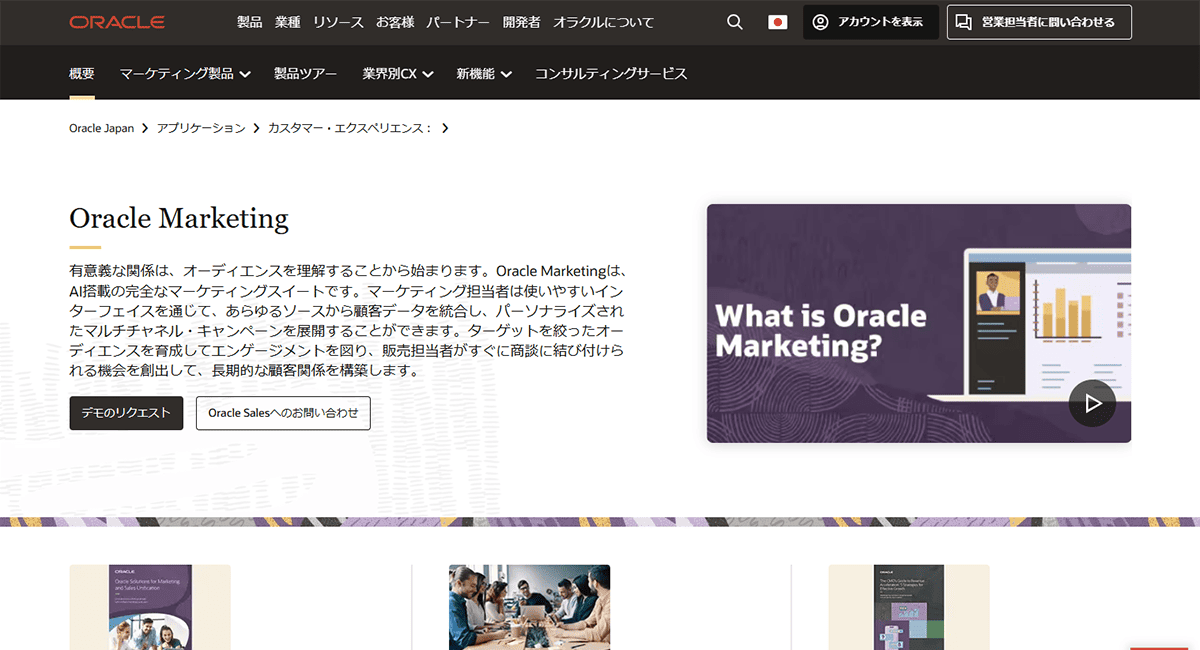Click the team meeting photo thumbnail
1200x650 pixels.
(529, 608)
